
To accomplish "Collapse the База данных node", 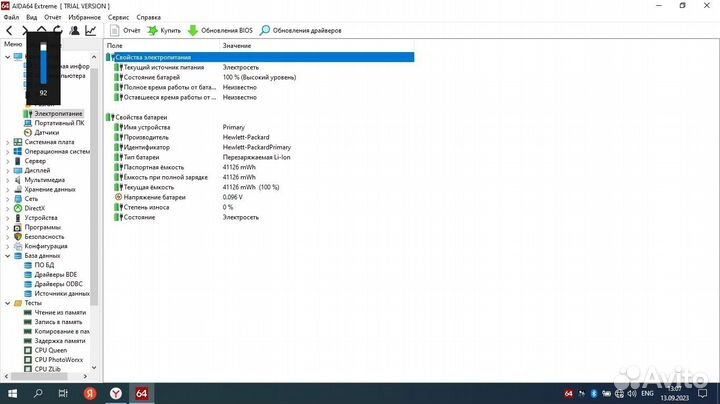I will (7, 256).
